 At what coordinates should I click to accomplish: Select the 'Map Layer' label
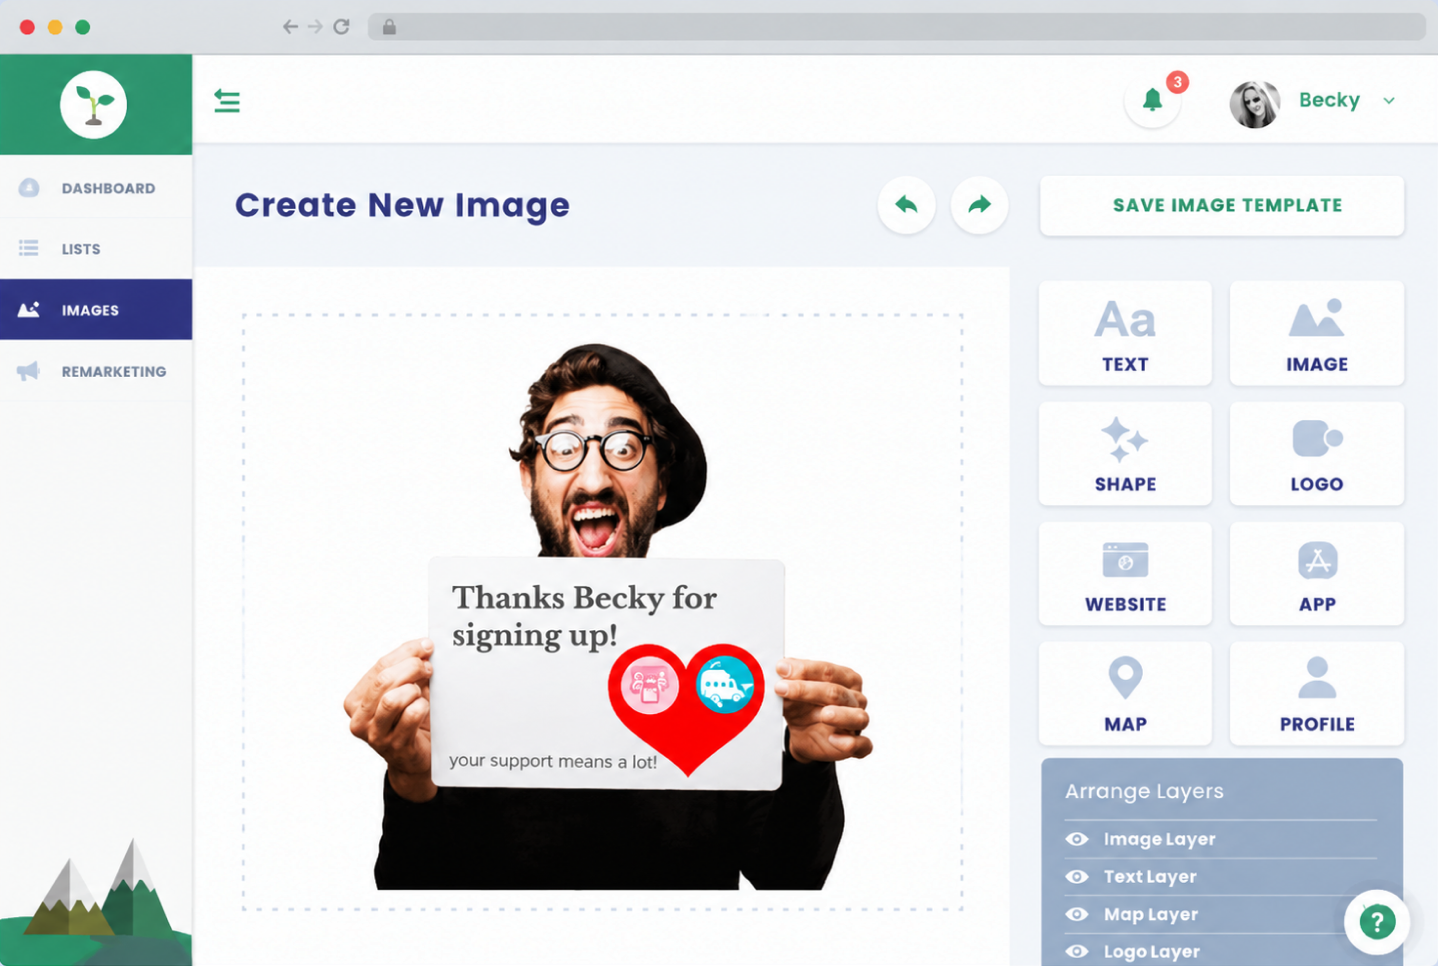coord(1151,914)
